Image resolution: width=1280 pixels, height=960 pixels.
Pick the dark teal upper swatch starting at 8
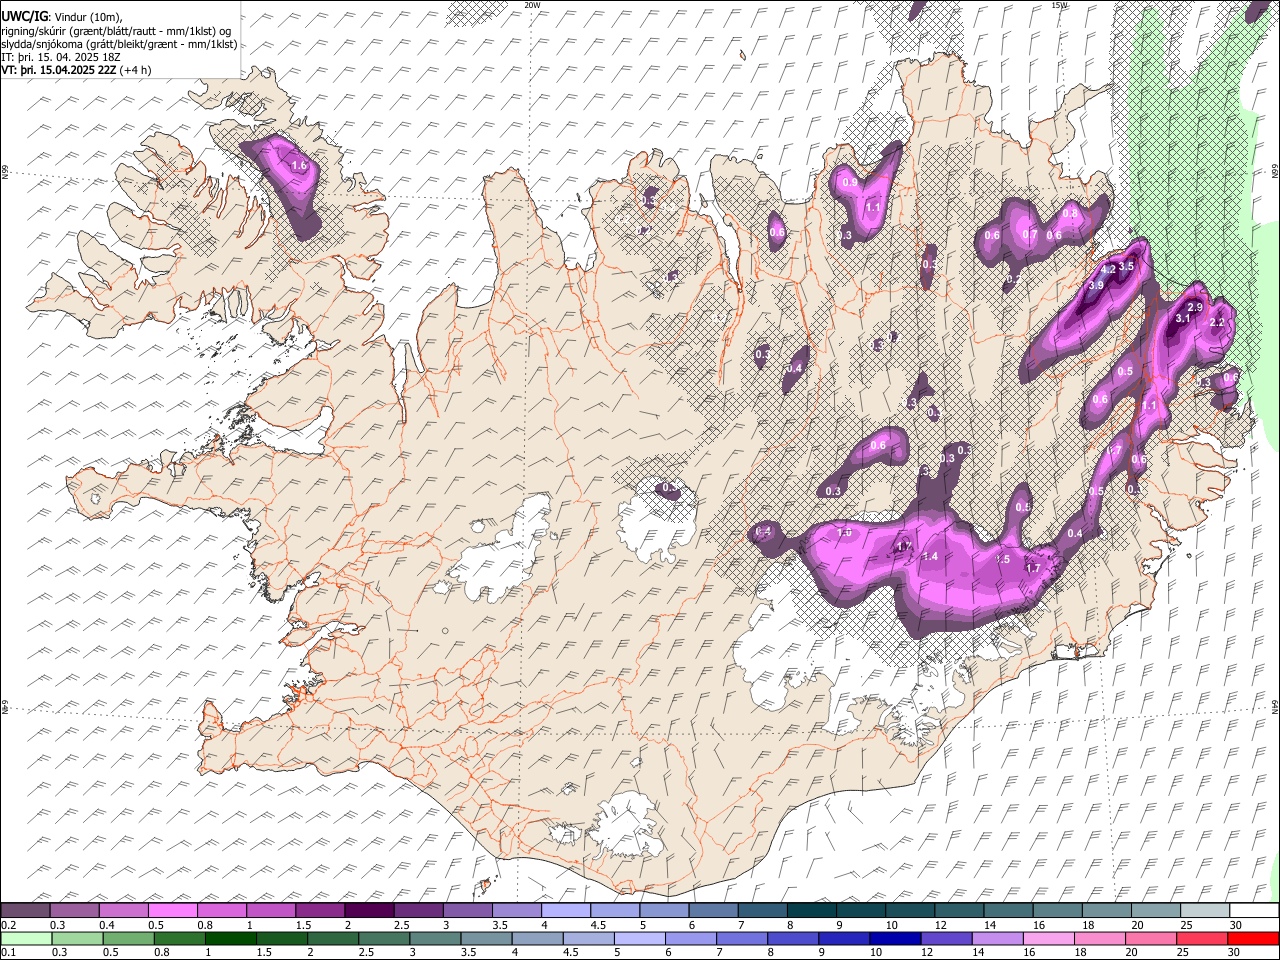(x=811, y=910)
